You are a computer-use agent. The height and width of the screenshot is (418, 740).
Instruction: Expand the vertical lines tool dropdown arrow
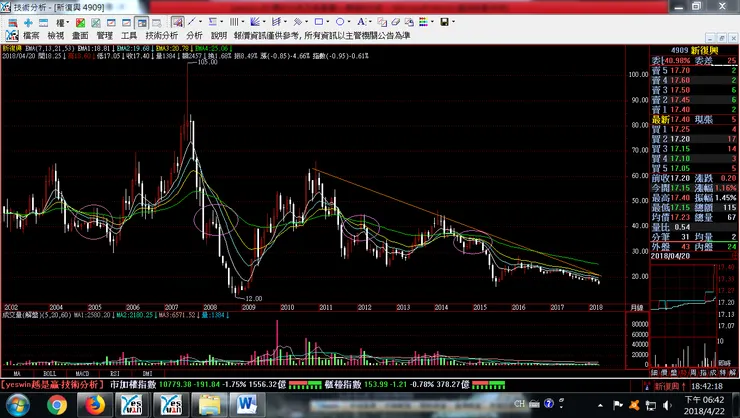click(243, 22)
